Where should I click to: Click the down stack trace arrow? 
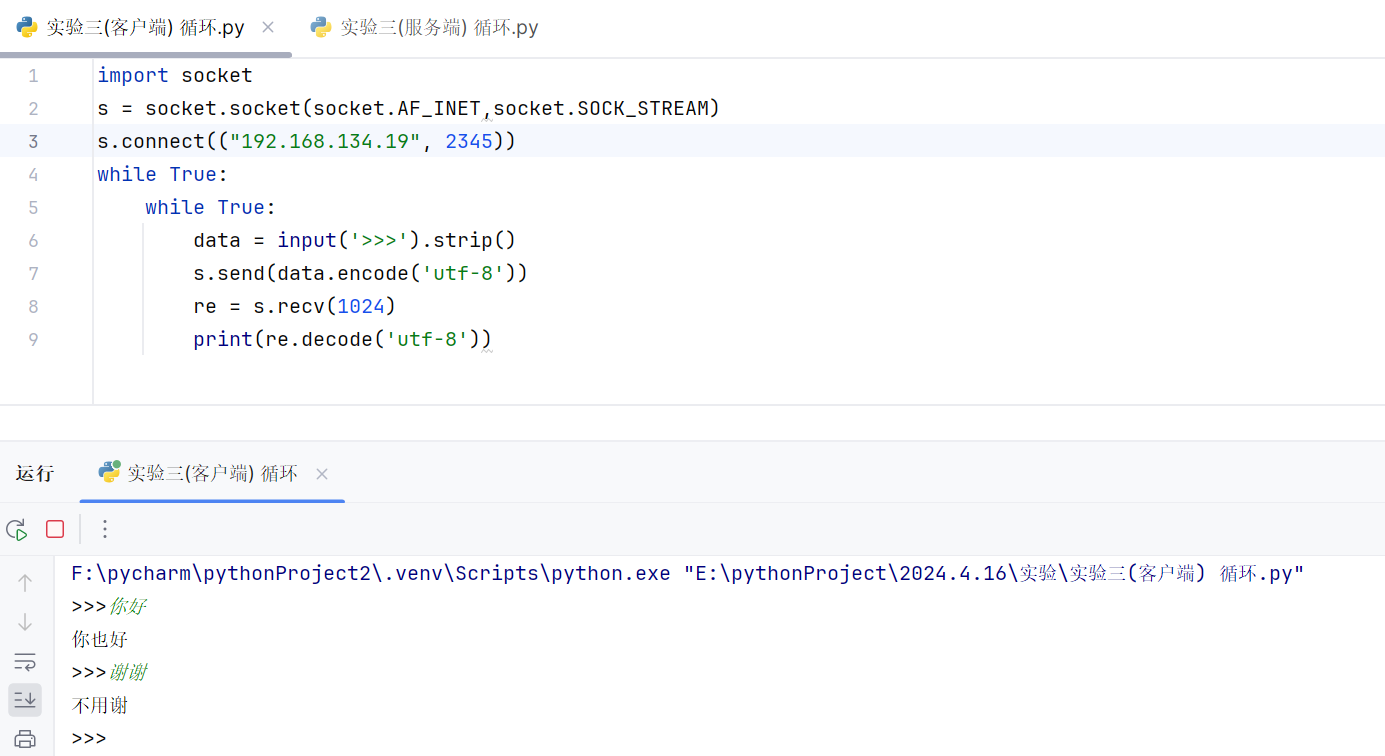pos(25,622)
